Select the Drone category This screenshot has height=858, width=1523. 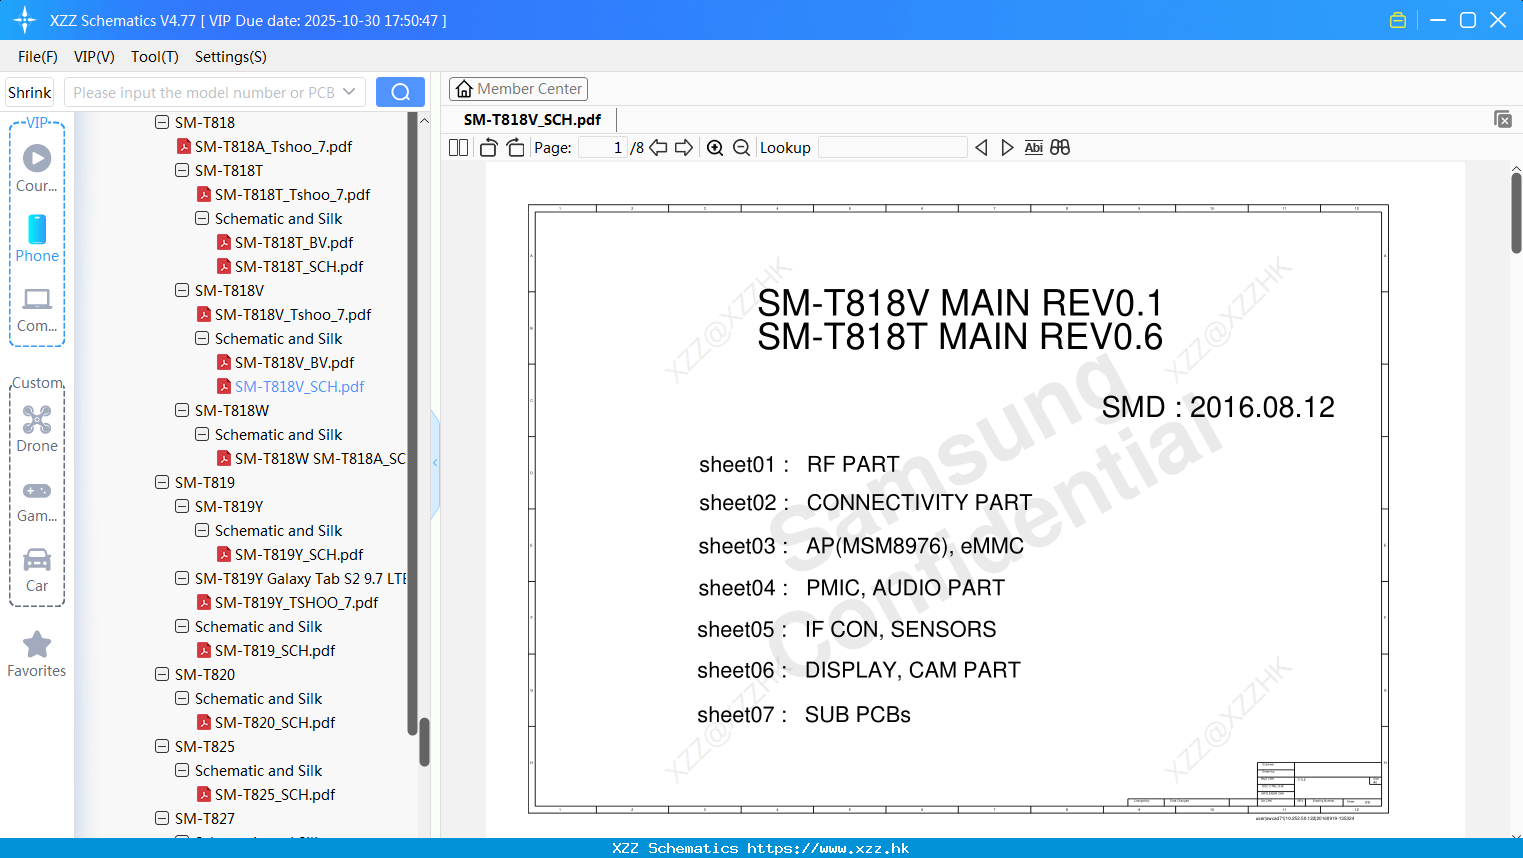point(37,430)
